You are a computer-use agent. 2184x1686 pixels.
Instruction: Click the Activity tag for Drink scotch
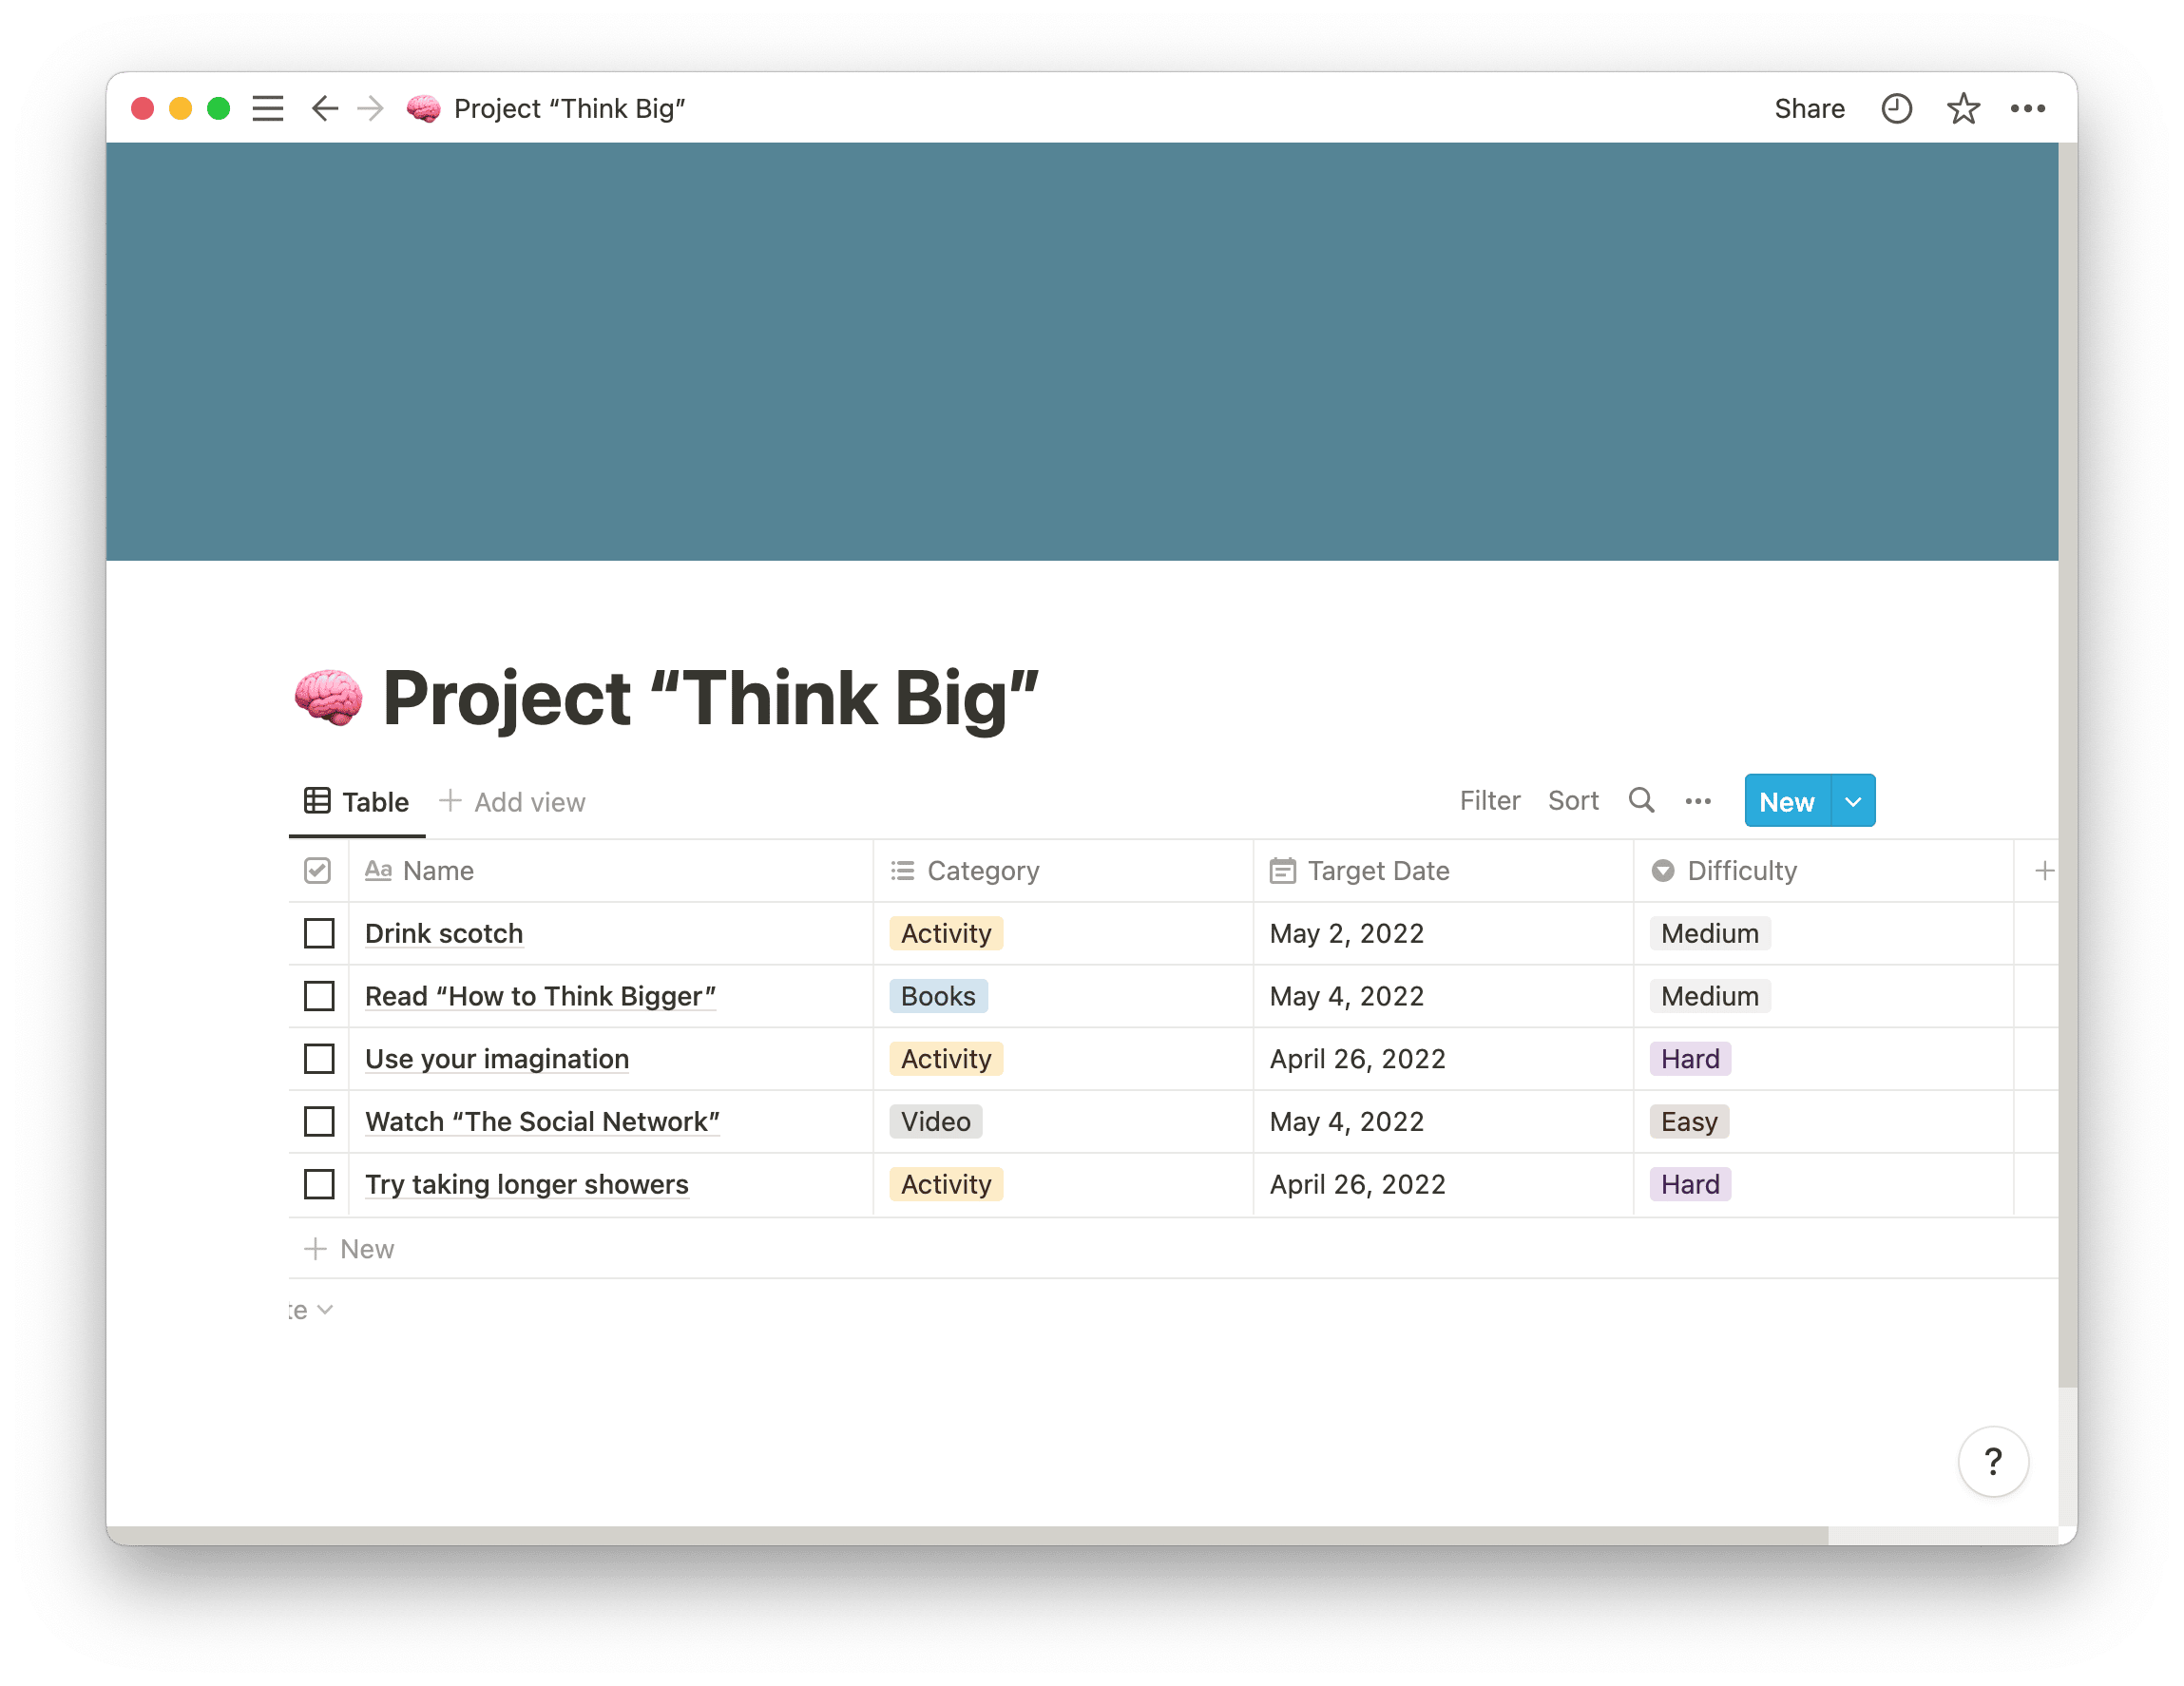click(946, 932)
